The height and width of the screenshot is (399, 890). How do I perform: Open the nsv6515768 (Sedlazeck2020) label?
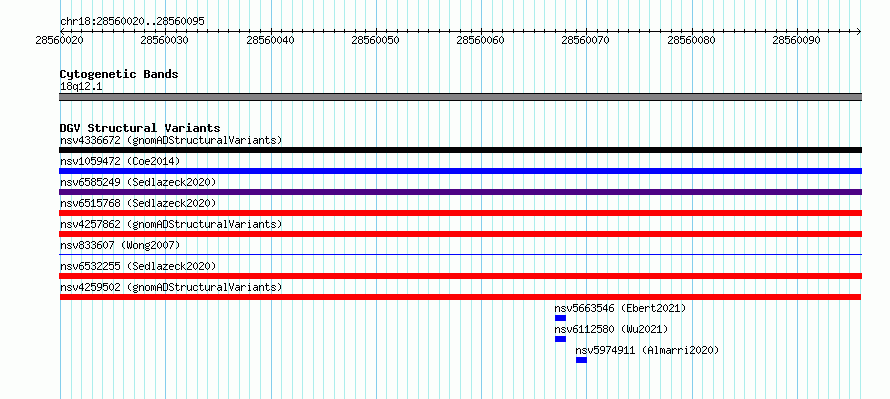(138, 203)
